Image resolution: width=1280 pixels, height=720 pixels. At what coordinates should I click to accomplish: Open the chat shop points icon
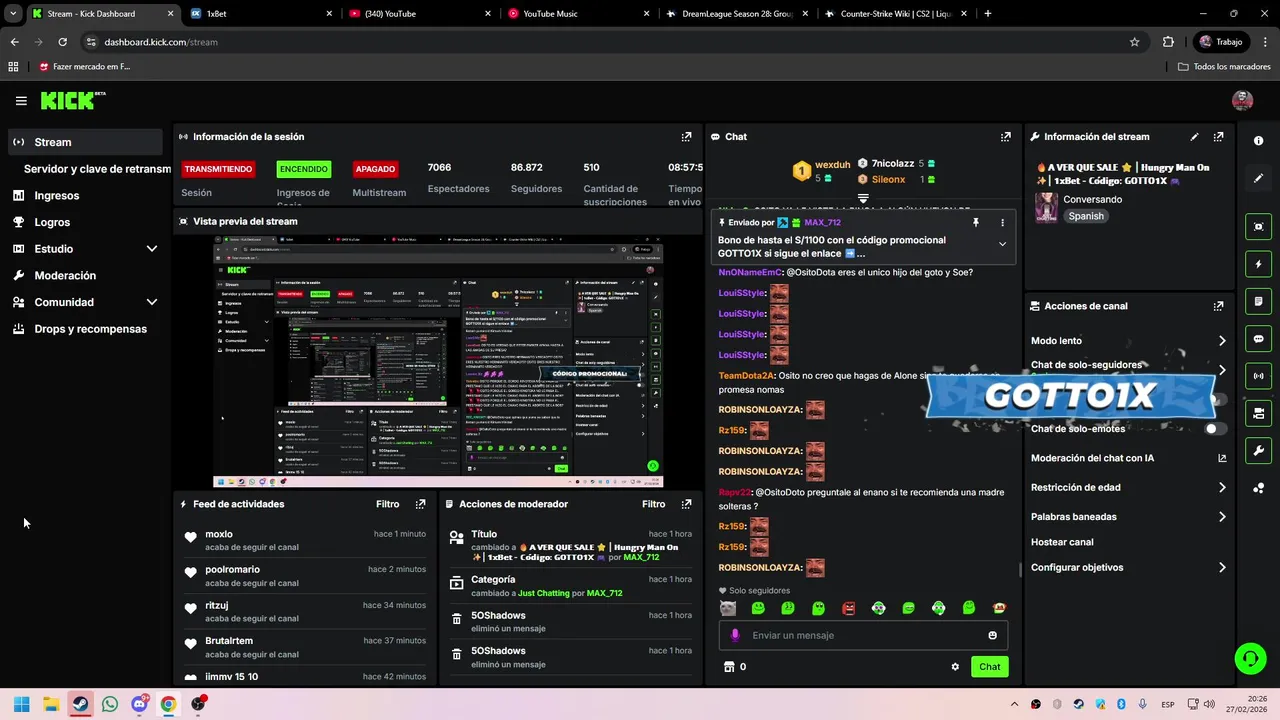(729, 667)
